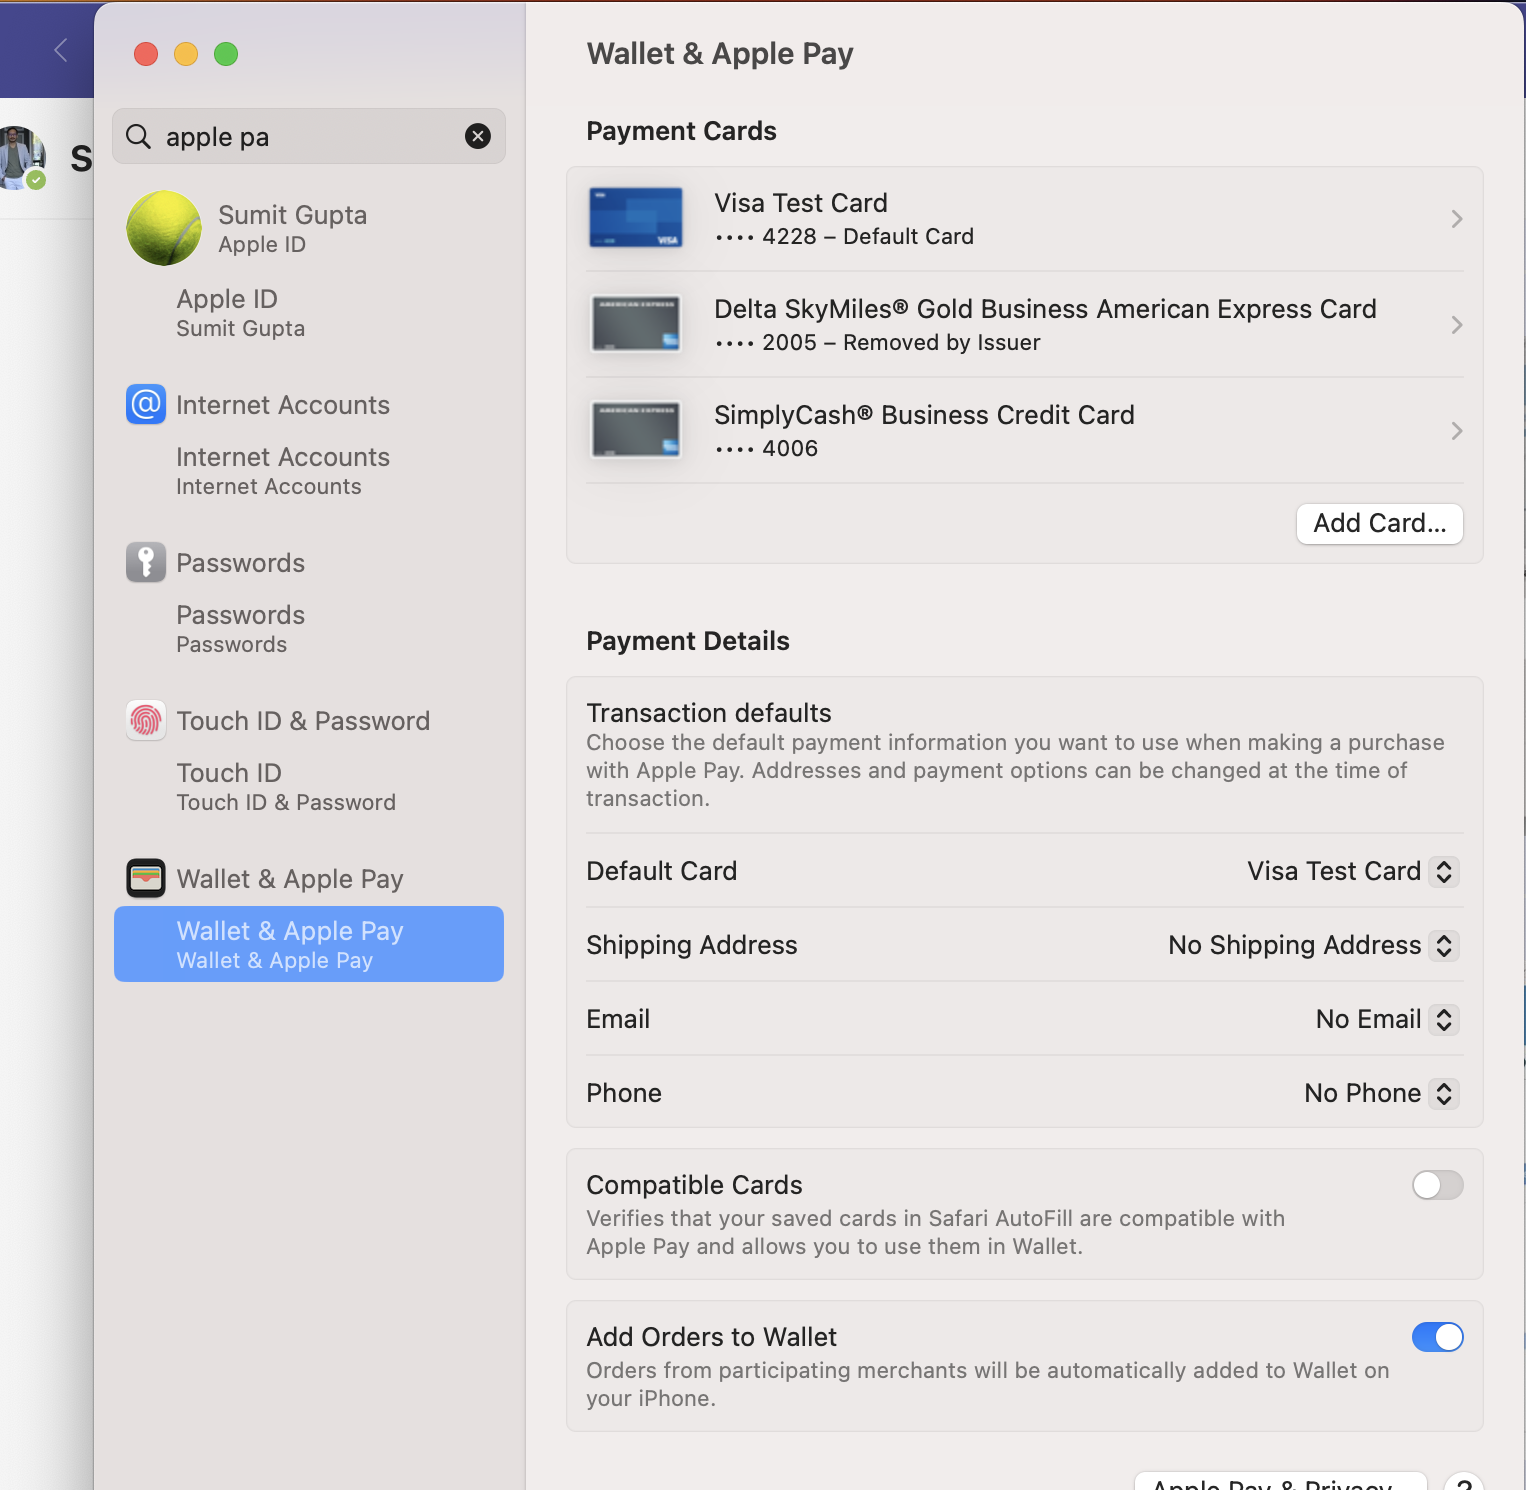Click the Visa Test Card thumbnail
1526x1490 pixels.
click(636, 218)
